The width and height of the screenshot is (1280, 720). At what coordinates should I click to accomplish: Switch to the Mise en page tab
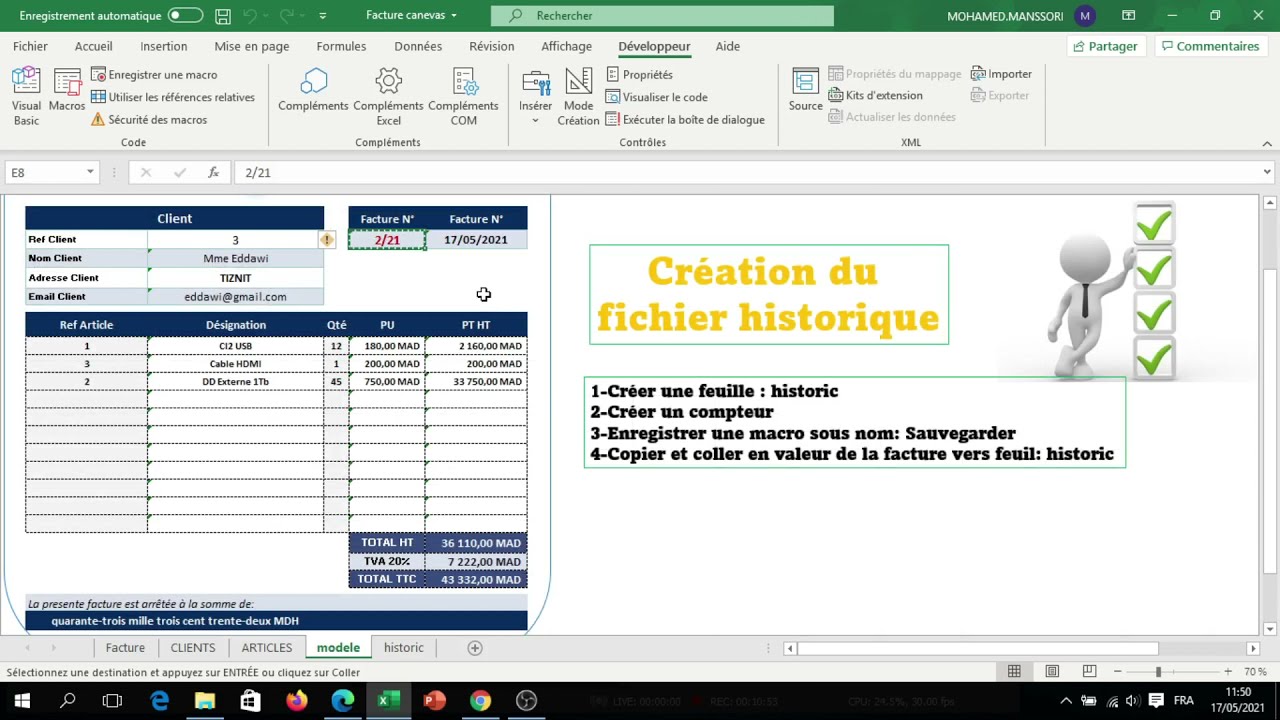[x=251, y=46]
